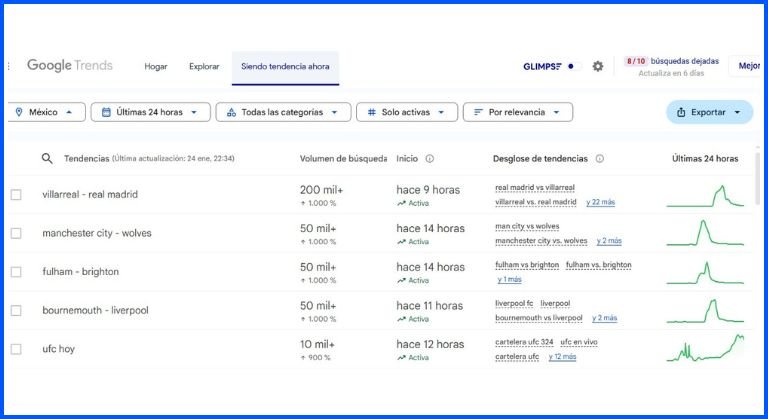Image resolution: width=768 pixels, height=419 pixels.
Task: Click 'cartelera ufc' breakdown term
Action: [x=517, y=357]
